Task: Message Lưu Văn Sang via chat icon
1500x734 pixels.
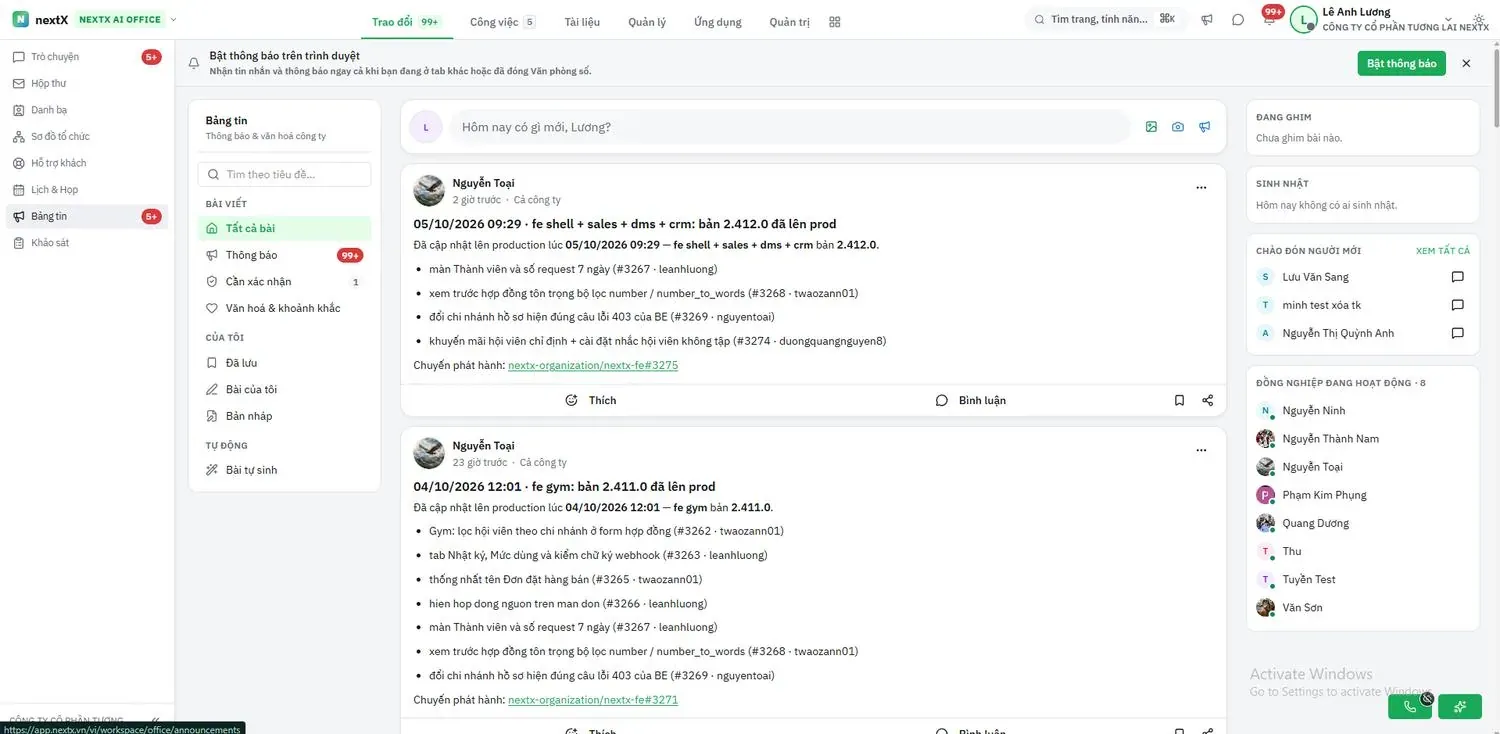Action: tap(1457, 277)
